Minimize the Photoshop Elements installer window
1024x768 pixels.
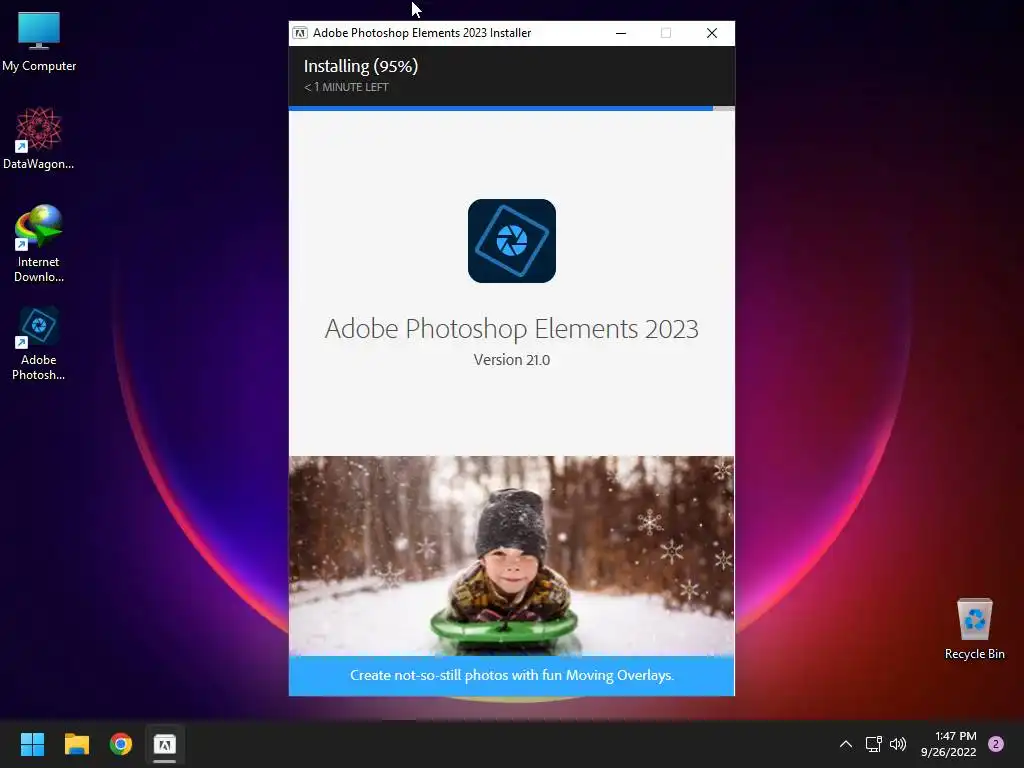point(621,33)
